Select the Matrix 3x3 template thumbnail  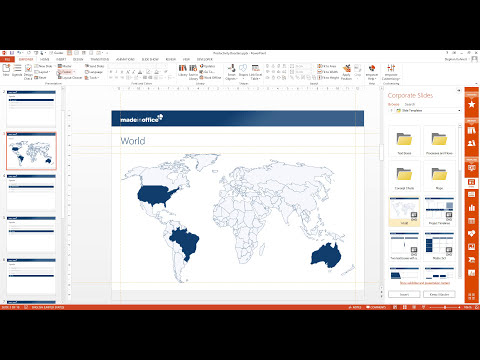click(x=439, y=246)
